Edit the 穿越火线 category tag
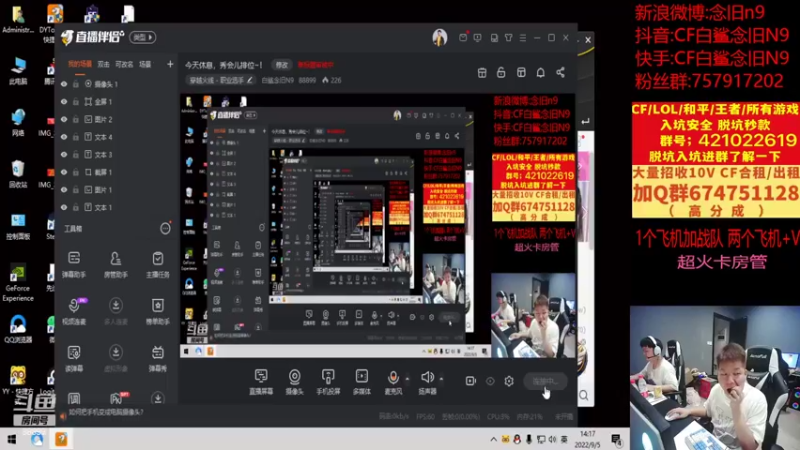The height and width of the screenshot is (450, 800). click(x=220, y=80)
